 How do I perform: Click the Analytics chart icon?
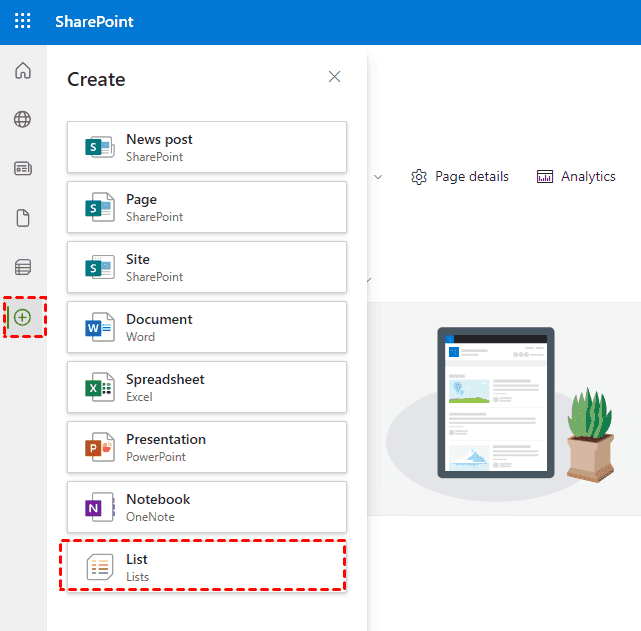pos(545,177)
